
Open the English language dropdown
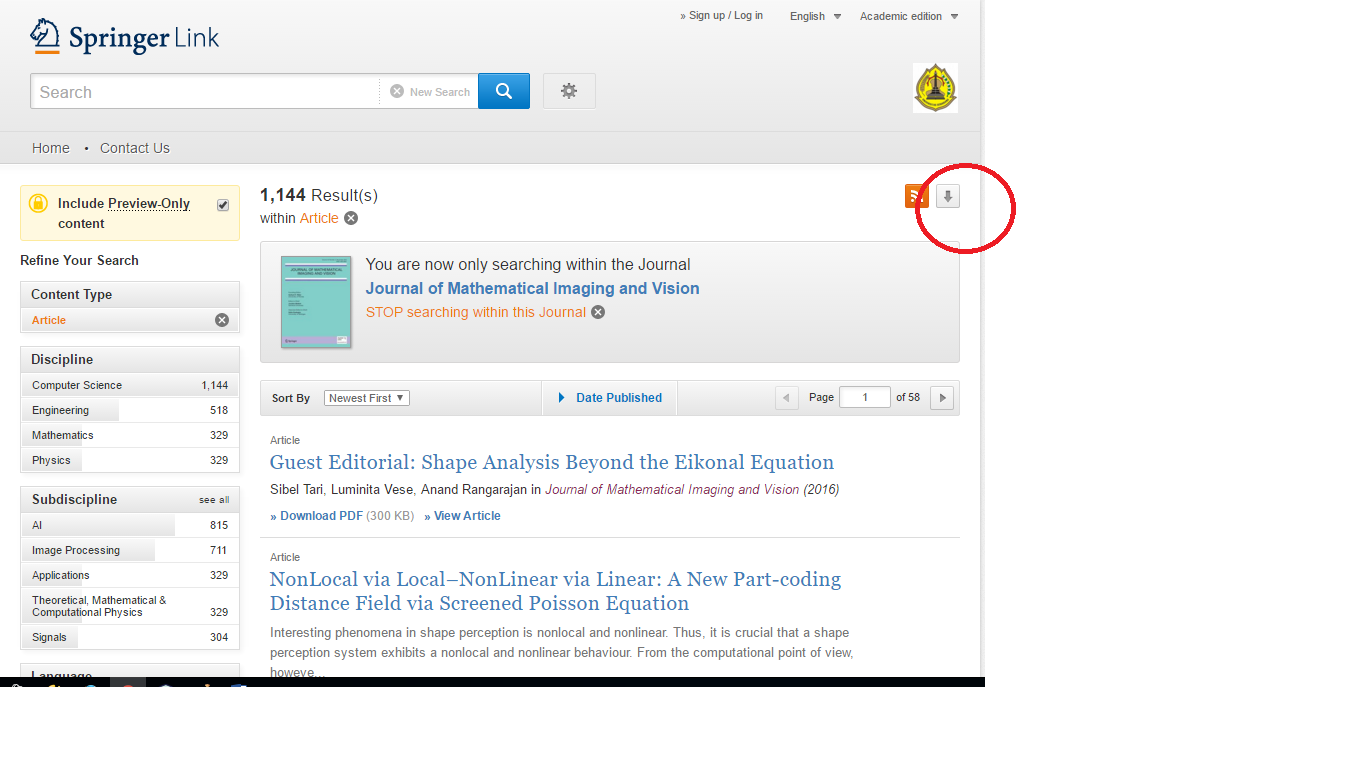pos(814,15)
